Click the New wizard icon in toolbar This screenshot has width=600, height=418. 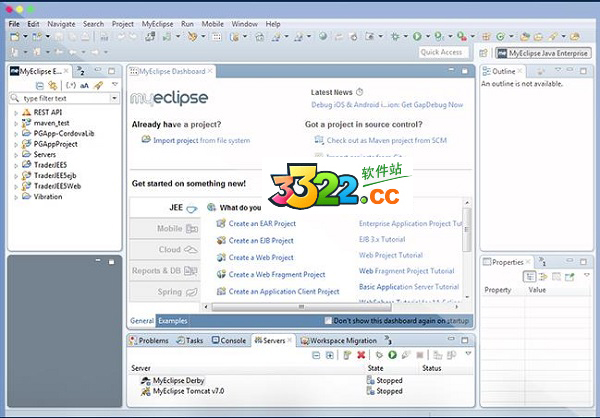click(x=15, y=37)
